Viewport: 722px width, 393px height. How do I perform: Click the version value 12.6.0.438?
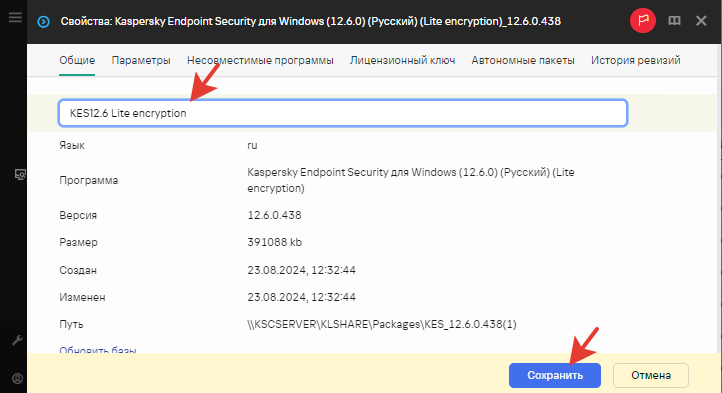click(274, 215)
